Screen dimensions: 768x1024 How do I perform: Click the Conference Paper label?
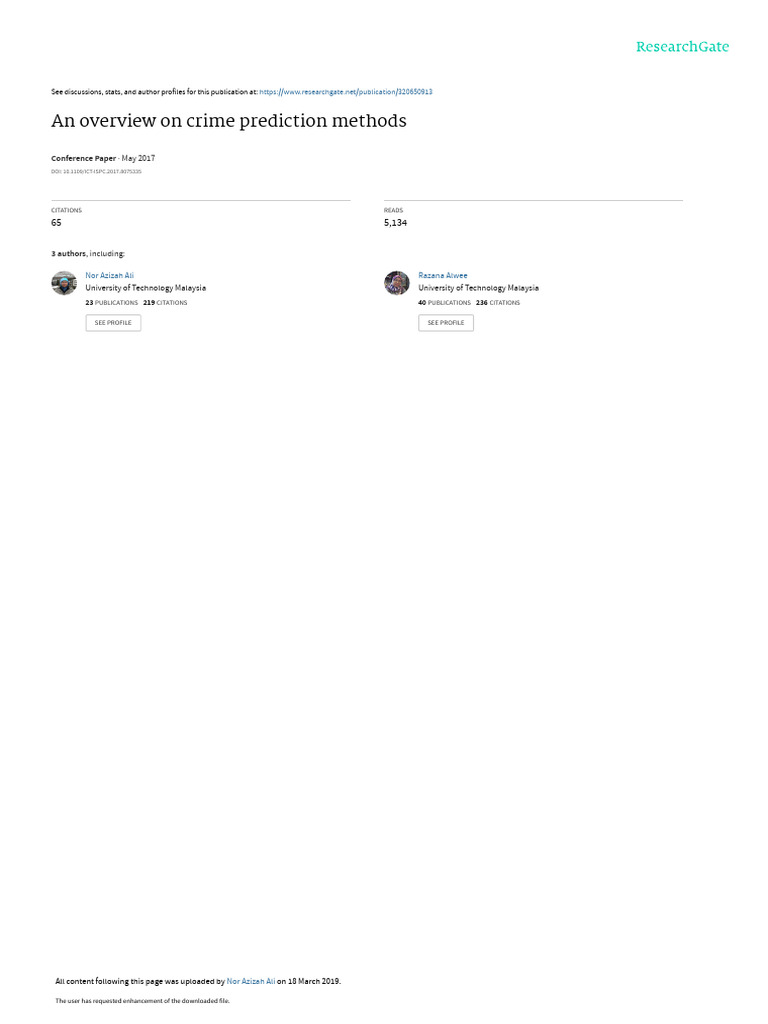tap(84, 158)
